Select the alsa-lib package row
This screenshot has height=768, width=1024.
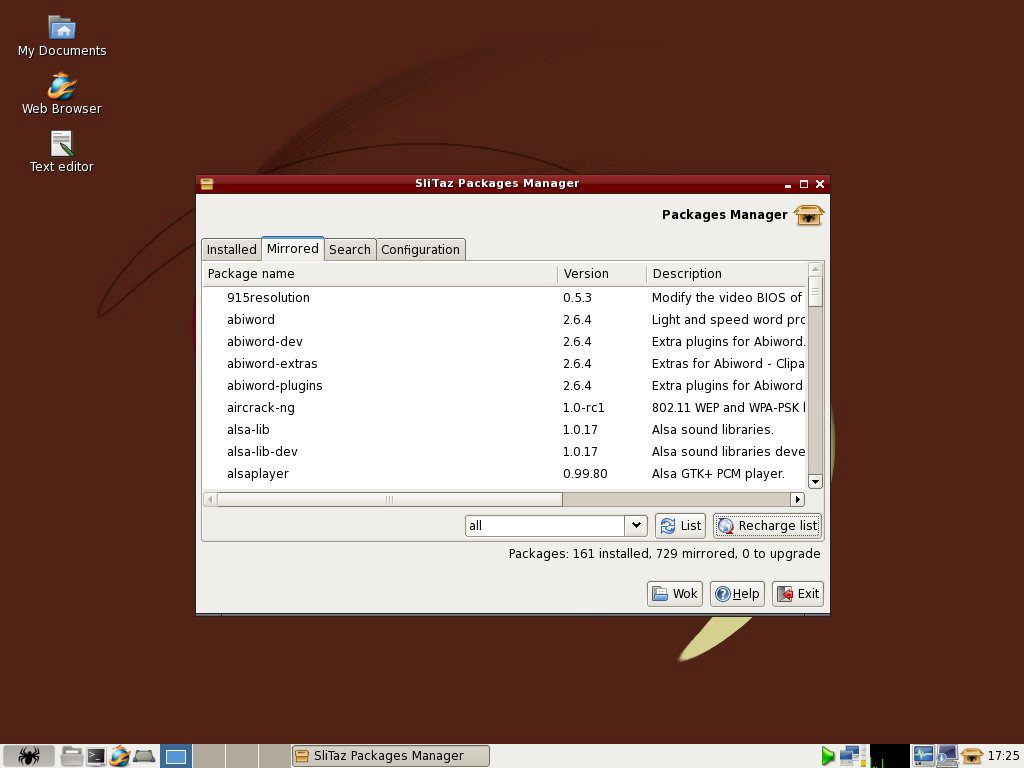click(x=504, y=430)
